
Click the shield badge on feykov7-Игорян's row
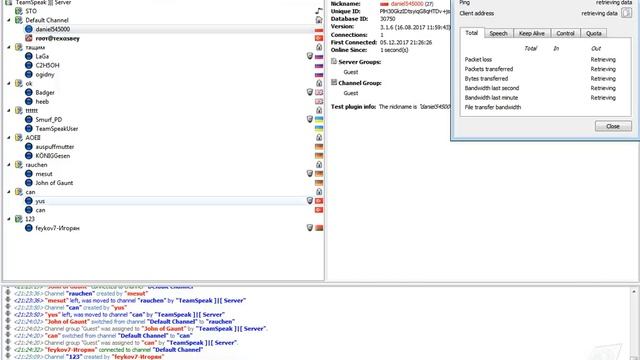310,228
